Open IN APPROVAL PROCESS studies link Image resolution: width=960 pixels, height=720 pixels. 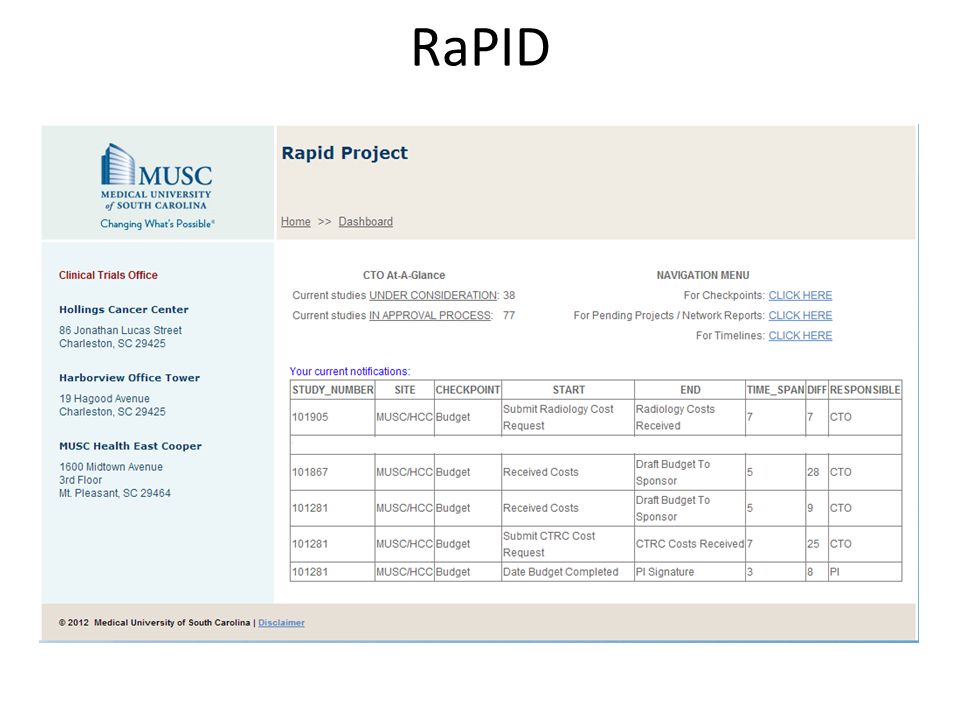[x=430, y=315]
